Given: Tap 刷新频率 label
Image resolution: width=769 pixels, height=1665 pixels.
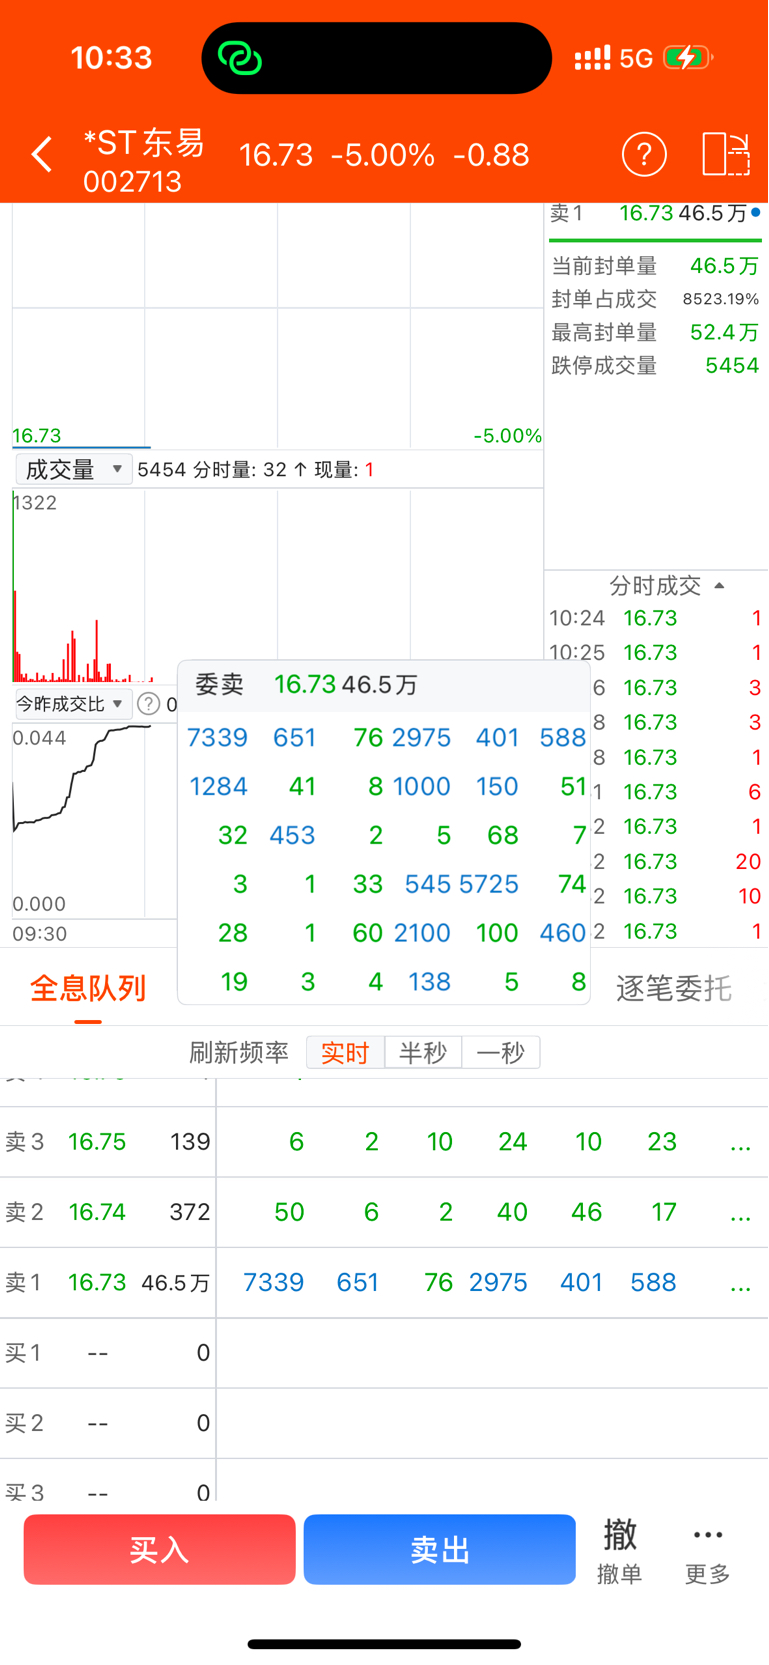Looking at the screenshot, I should coord(239,1052).
